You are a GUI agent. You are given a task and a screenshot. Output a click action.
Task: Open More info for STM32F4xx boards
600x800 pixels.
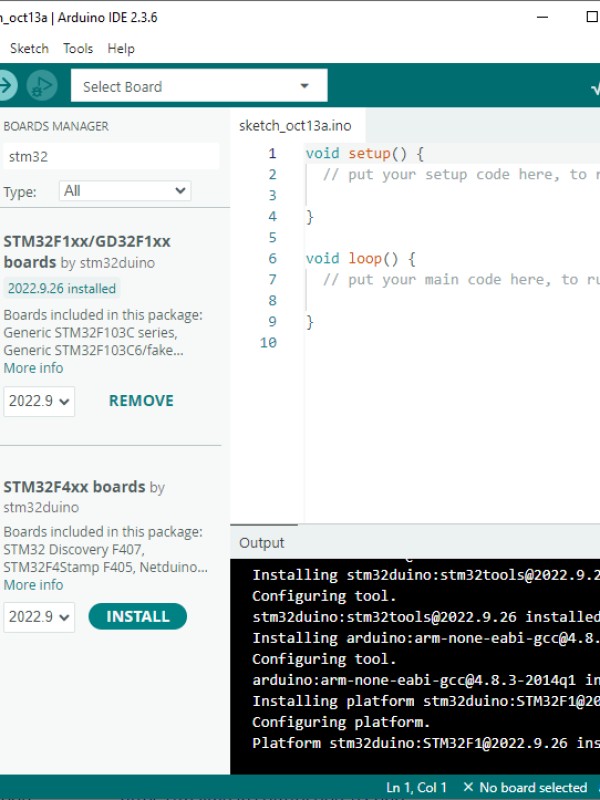coord(33,585)
